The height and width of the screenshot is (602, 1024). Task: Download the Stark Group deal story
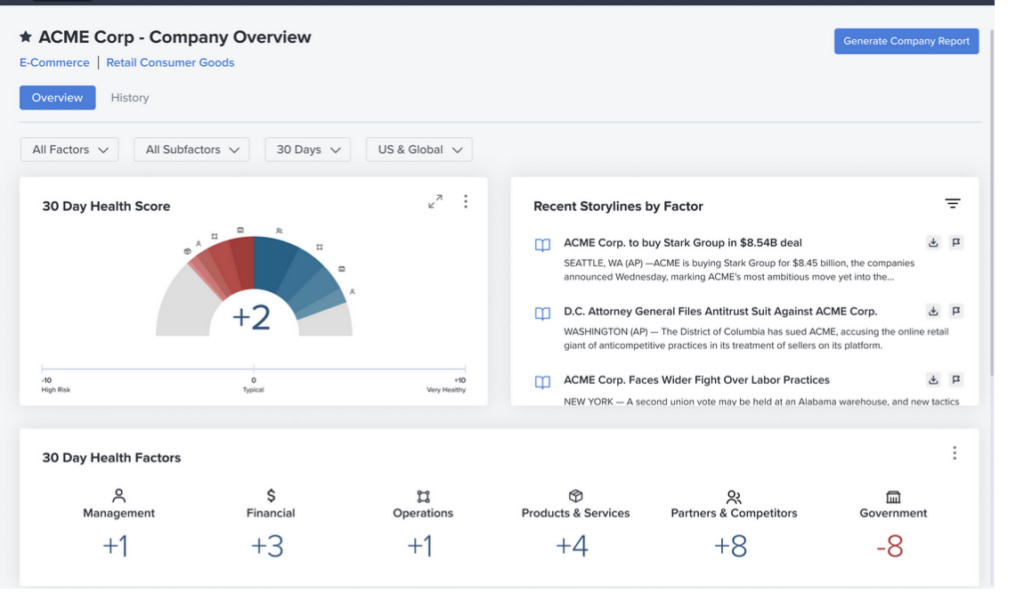pos(933,243)
